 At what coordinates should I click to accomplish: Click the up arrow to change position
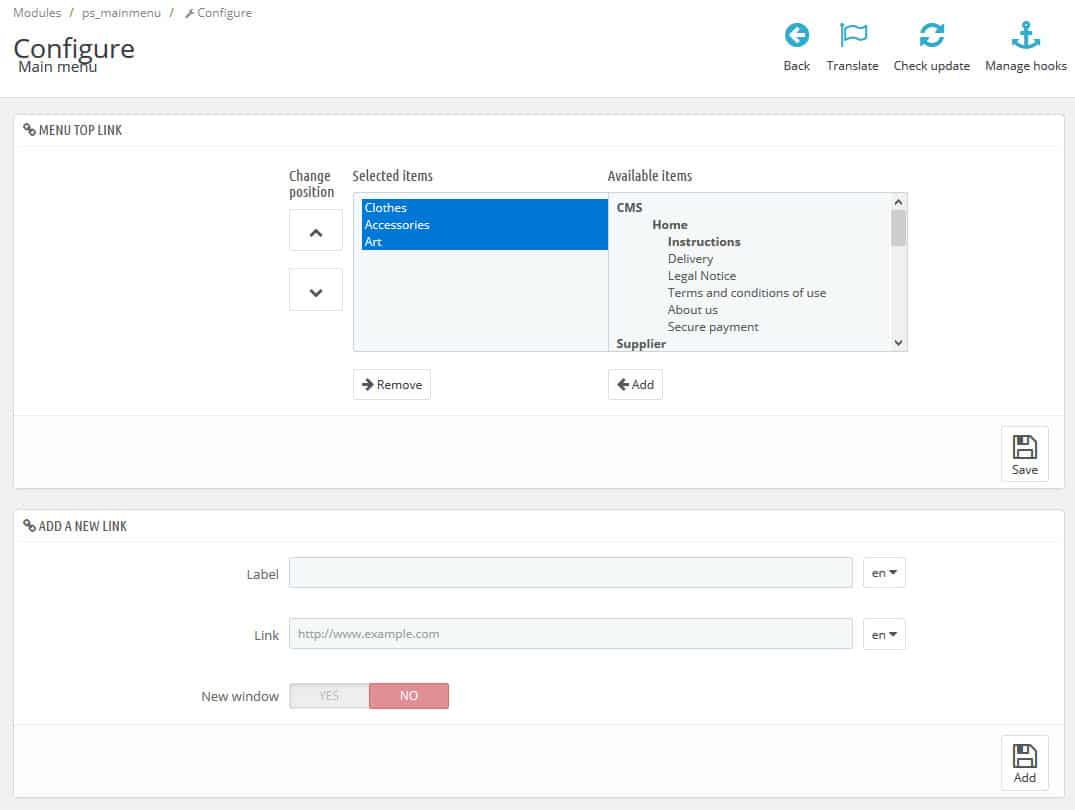(x=315, y=231)
